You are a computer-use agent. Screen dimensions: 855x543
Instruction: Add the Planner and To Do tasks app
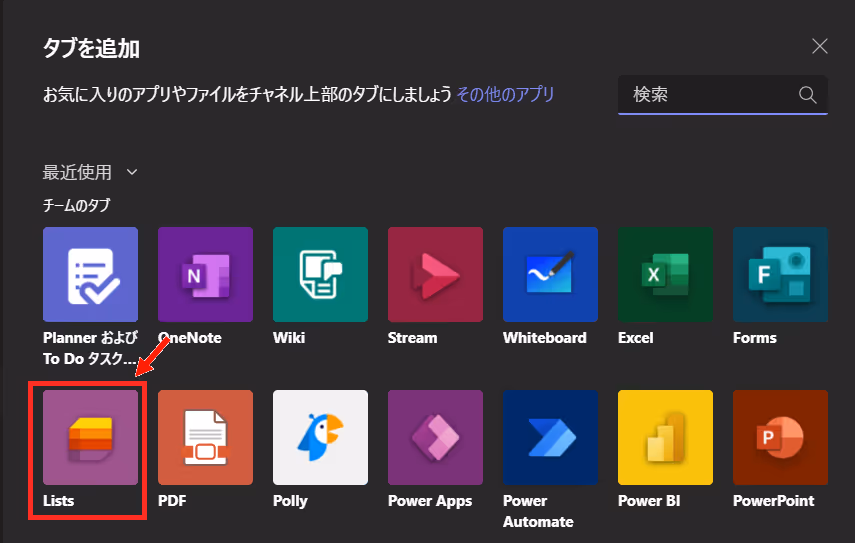91,274
